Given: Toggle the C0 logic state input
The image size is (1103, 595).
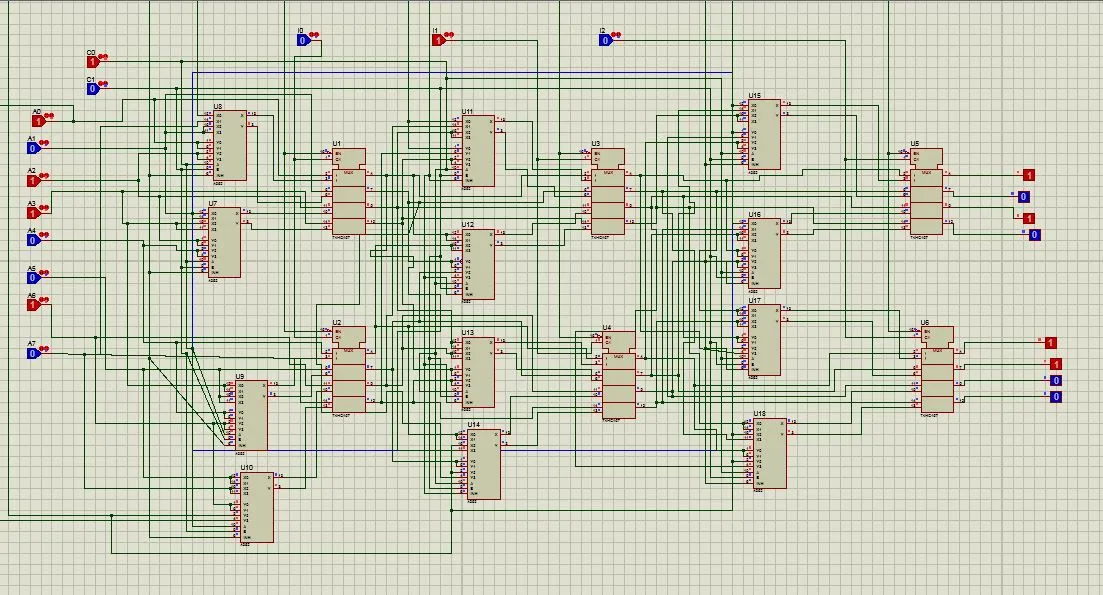Looking at the screenshot, I should (93, 62).
